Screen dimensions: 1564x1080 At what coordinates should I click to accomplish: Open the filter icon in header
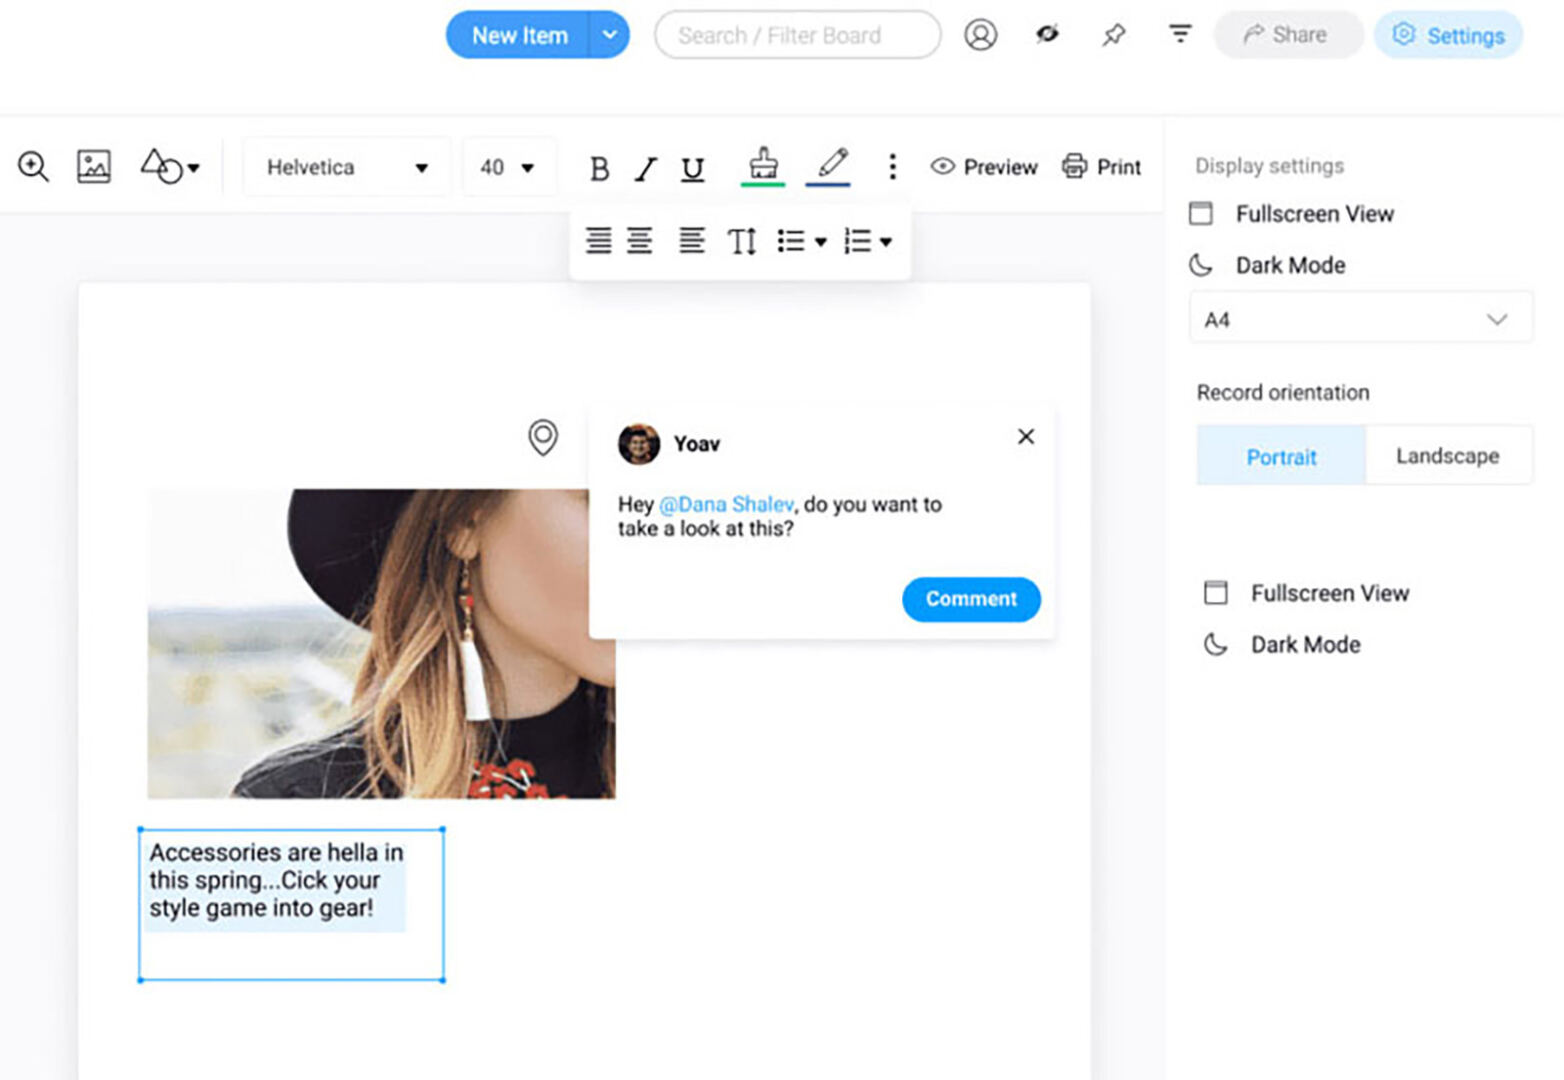point(1180,35)
